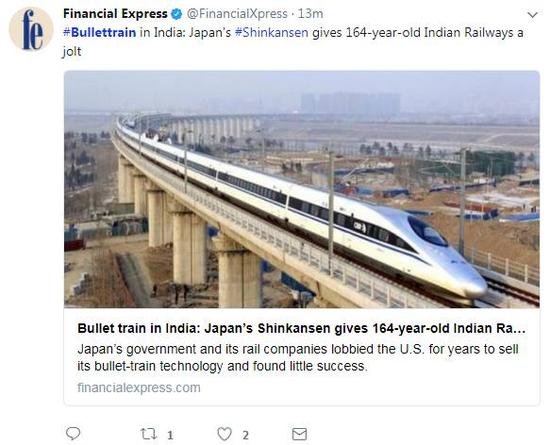This screenshot has width=550, height=445.
Task: Open the bullet train photo preview
Action: coord(302,189)
